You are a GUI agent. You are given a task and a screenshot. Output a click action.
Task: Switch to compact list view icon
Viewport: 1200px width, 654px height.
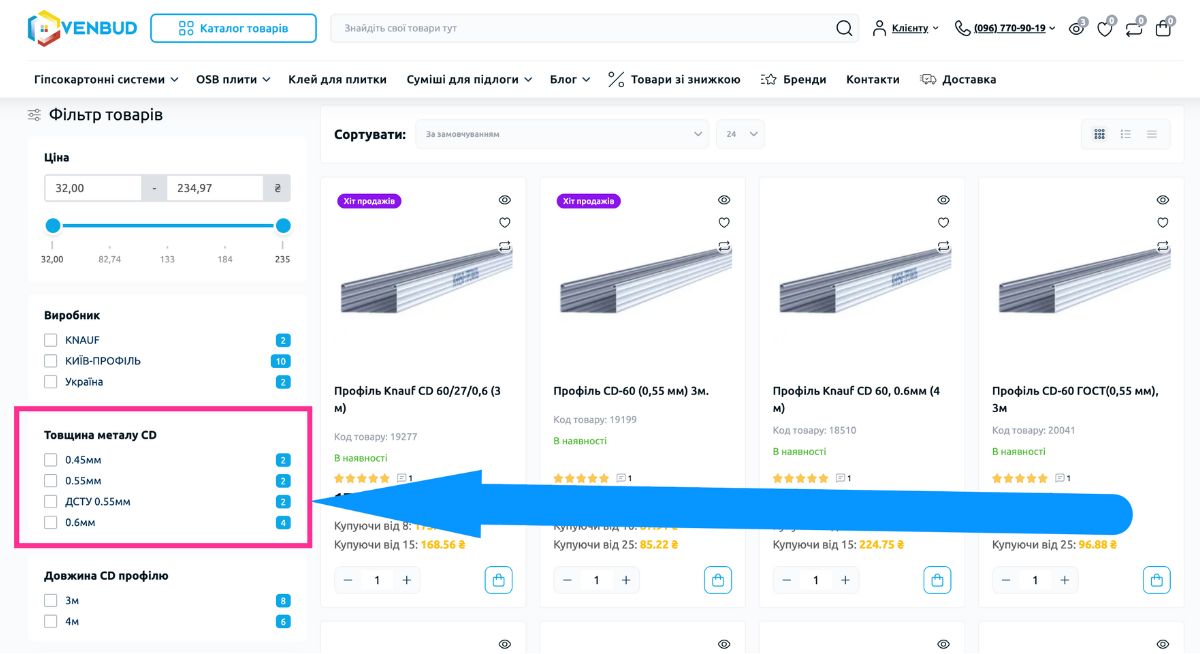coord(1152,134)
